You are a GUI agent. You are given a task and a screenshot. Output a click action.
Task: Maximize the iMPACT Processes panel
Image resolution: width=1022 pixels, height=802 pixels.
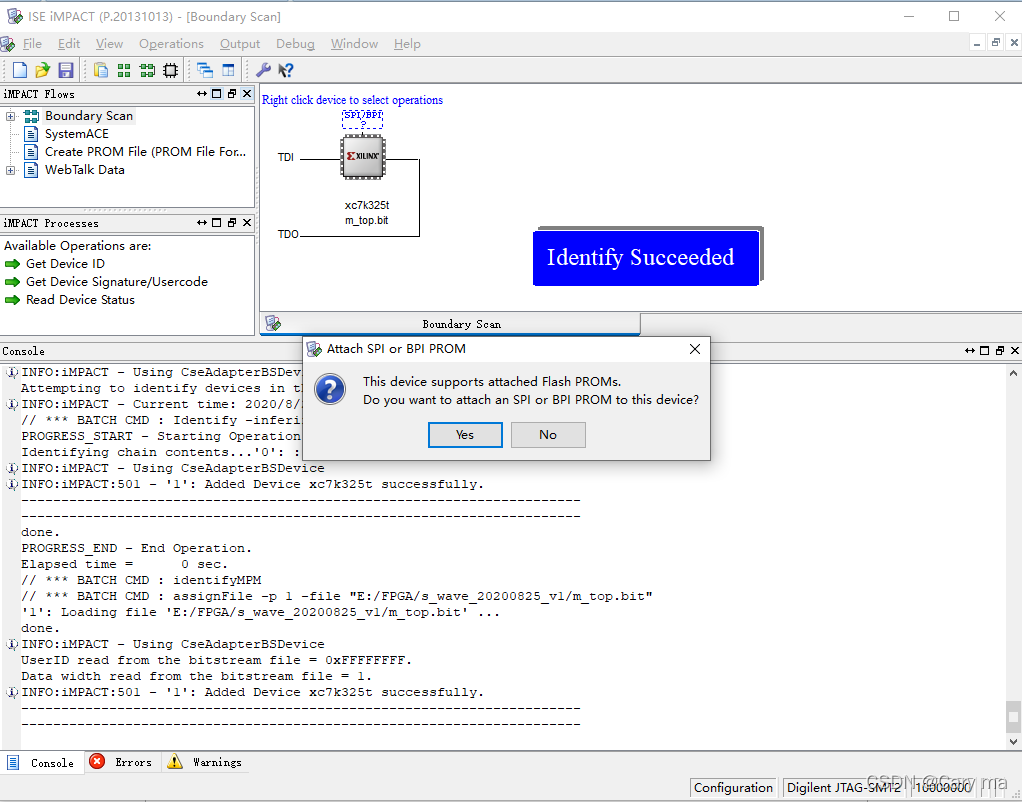point(217,223)
